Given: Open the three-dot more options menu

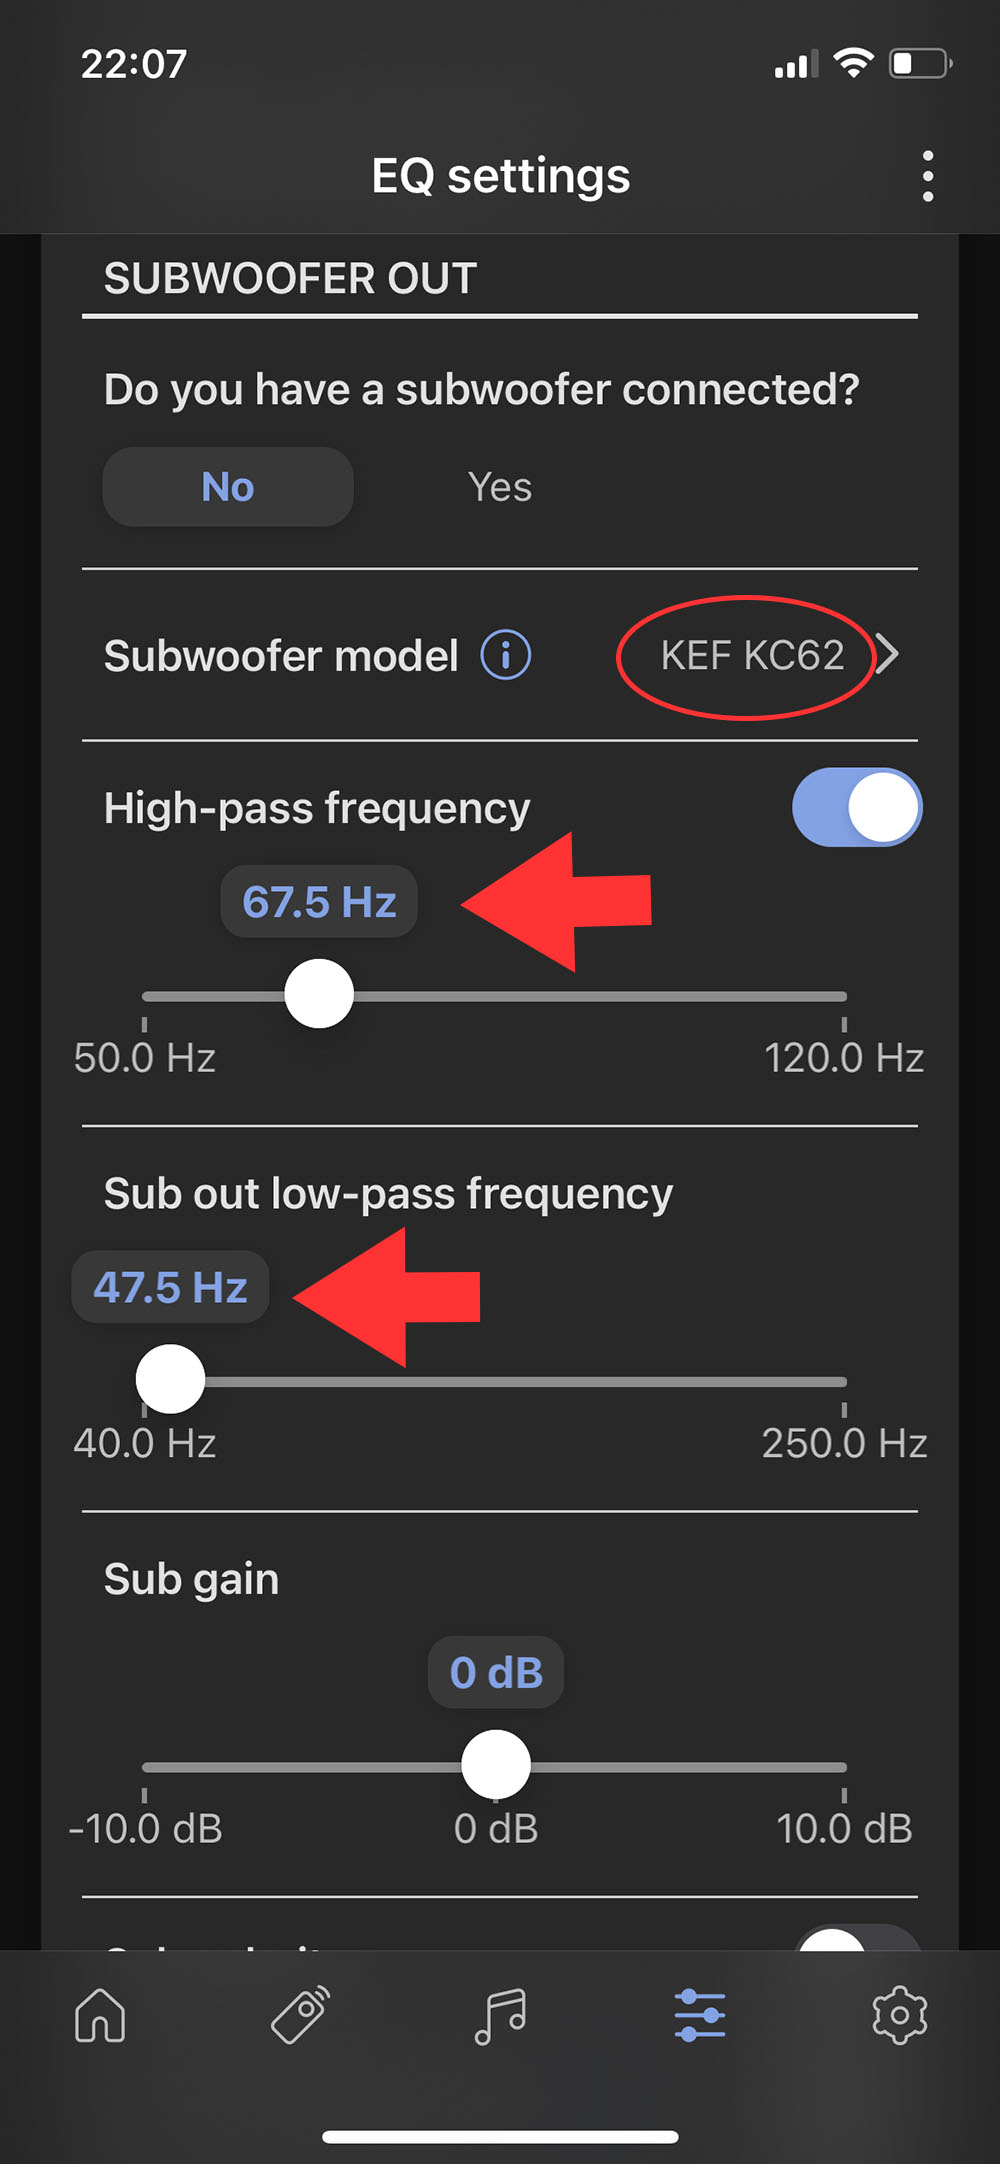Looking at the screenshot, I should coord(928,176).
